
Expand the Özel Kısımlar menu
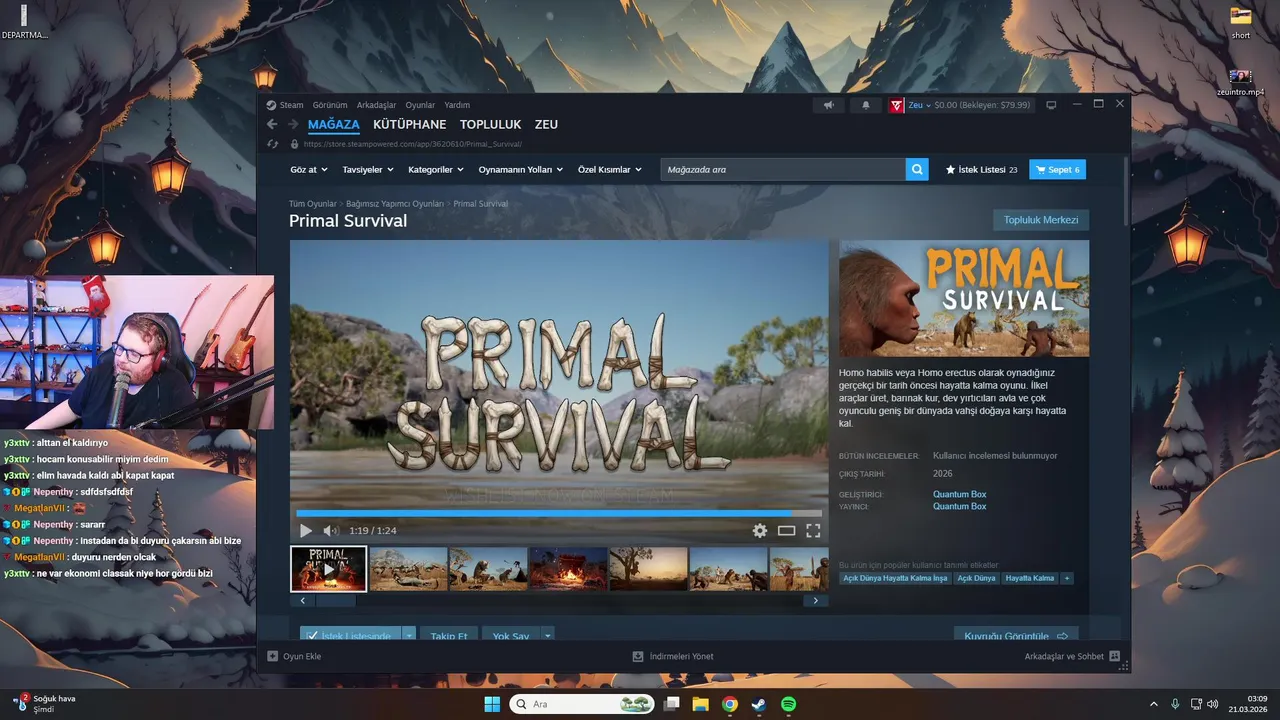pyautogui.click(x=610, y=169)
